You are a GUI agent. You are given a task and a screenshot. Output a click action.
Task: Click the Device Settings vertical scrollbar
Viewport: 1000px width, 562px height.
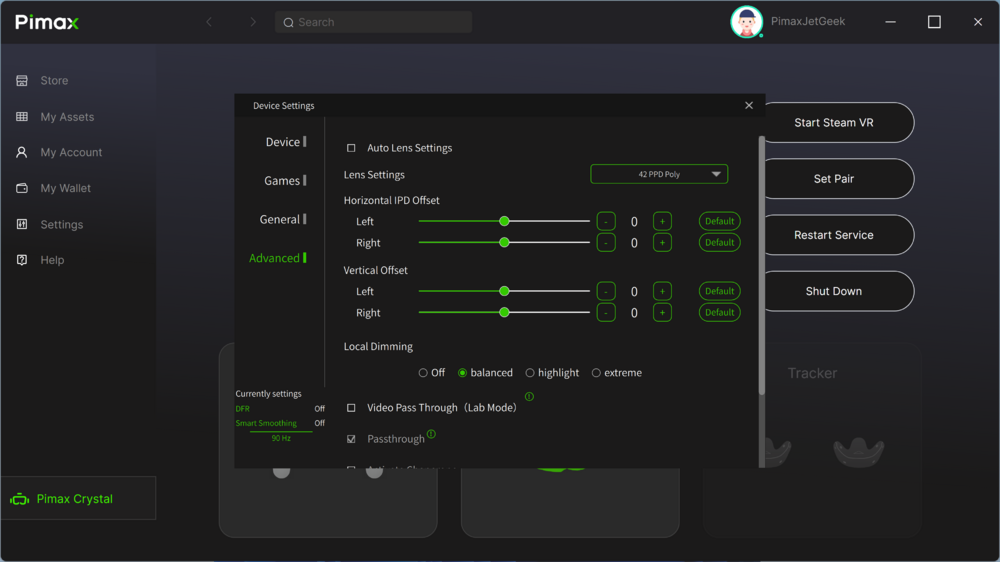click(x=761, y=265)
